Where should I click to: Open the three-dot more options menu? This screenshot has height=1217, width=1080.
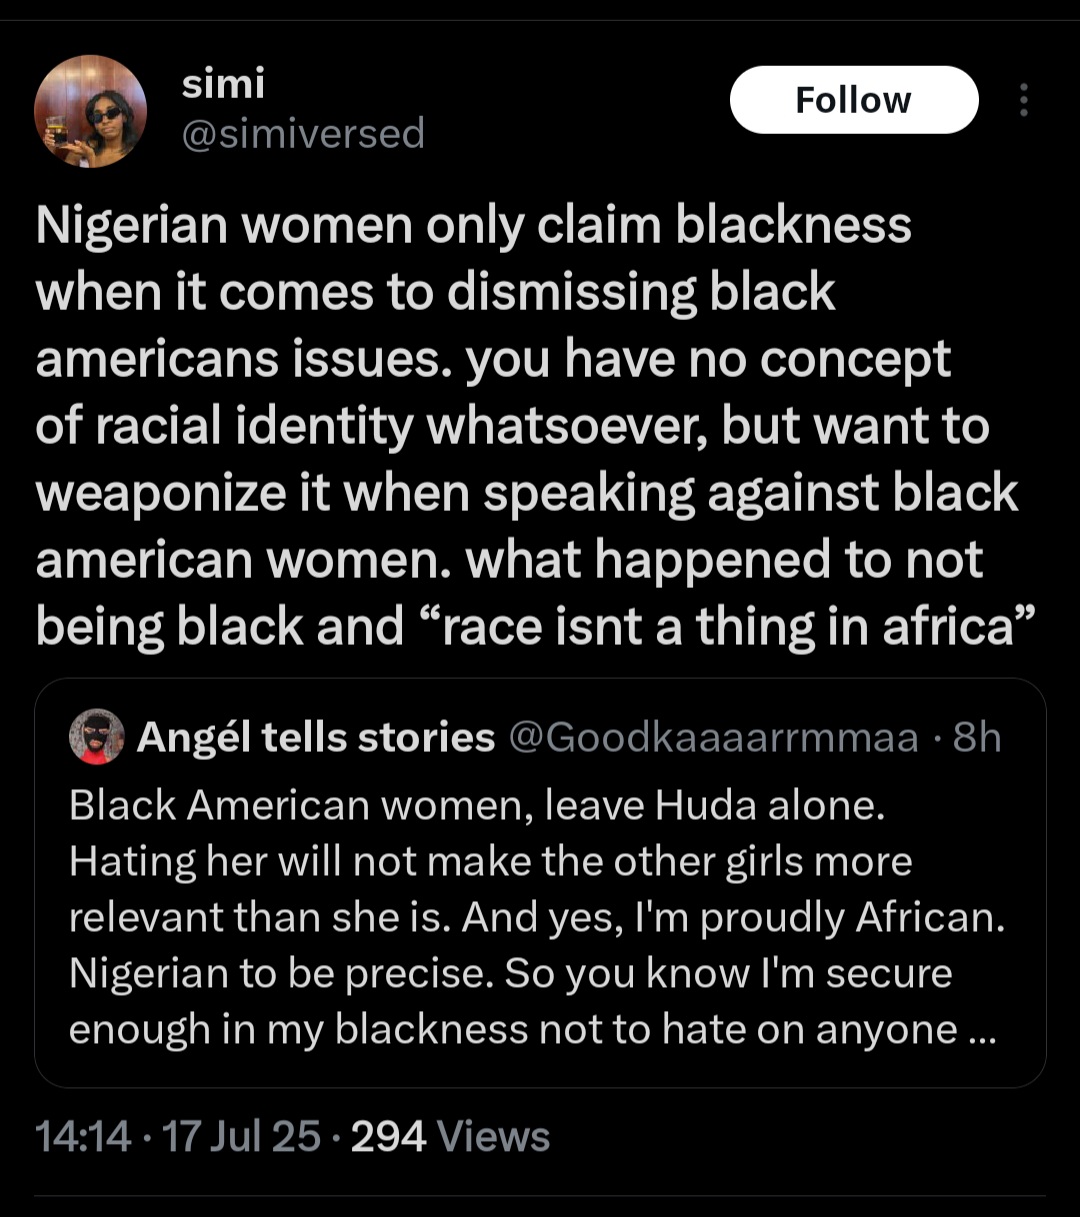(1023, 100)
